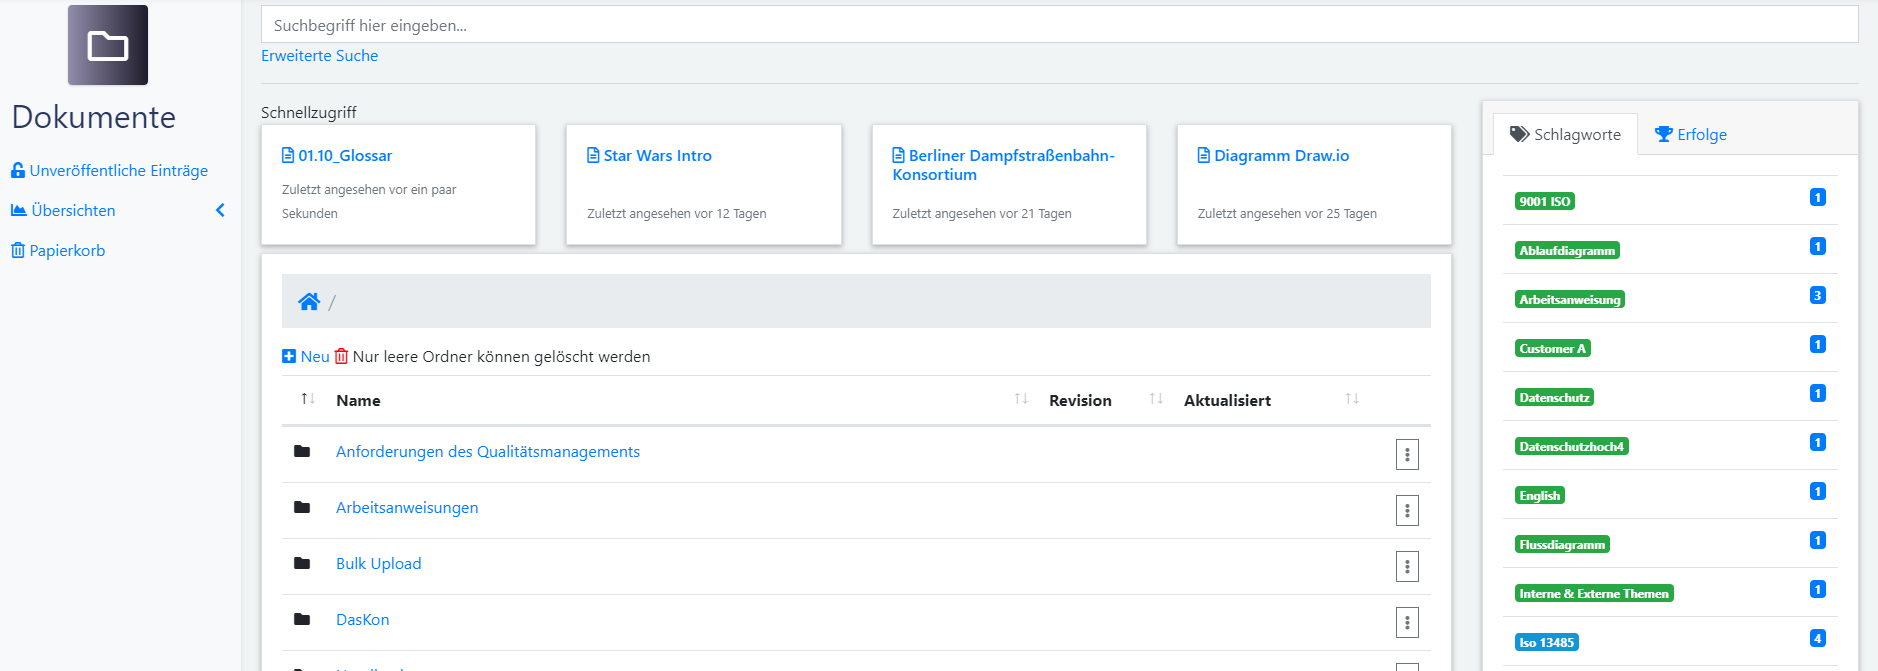This screenshot has width=1878, height=671.
Task: Sort by the Aktualisiert column arrows
Action: (x=1352, y=399)
